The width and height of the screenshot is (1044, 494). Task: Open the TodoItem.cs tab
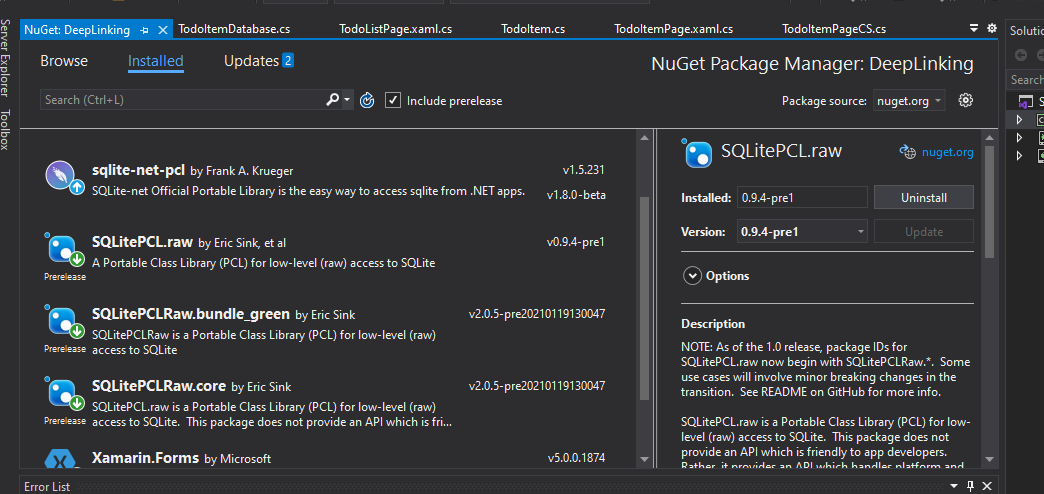pyautogui.click(x=533, y=29)
